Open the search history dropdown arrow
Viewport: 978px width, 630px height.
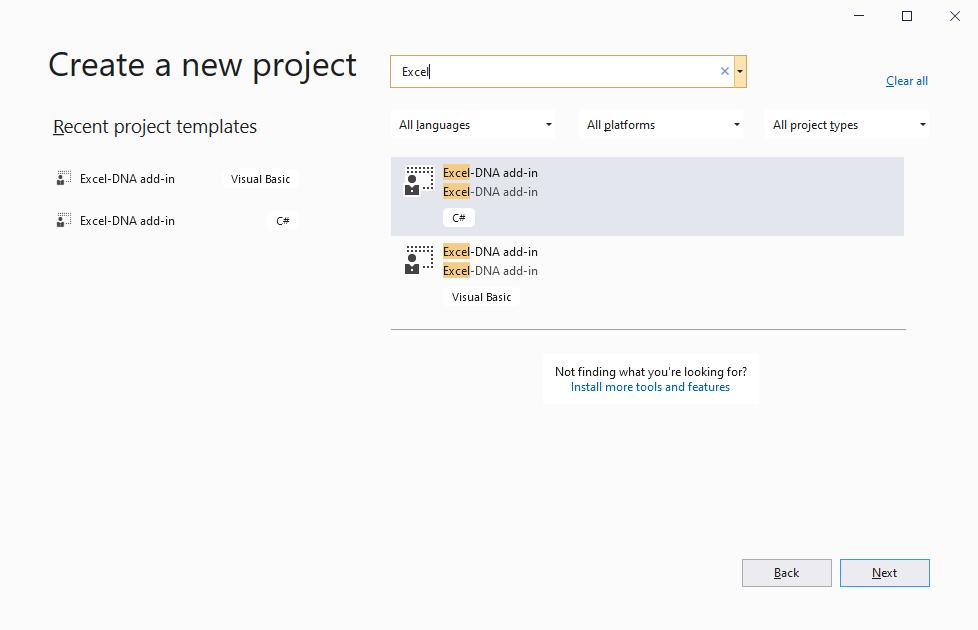click(x=740, y=71)
